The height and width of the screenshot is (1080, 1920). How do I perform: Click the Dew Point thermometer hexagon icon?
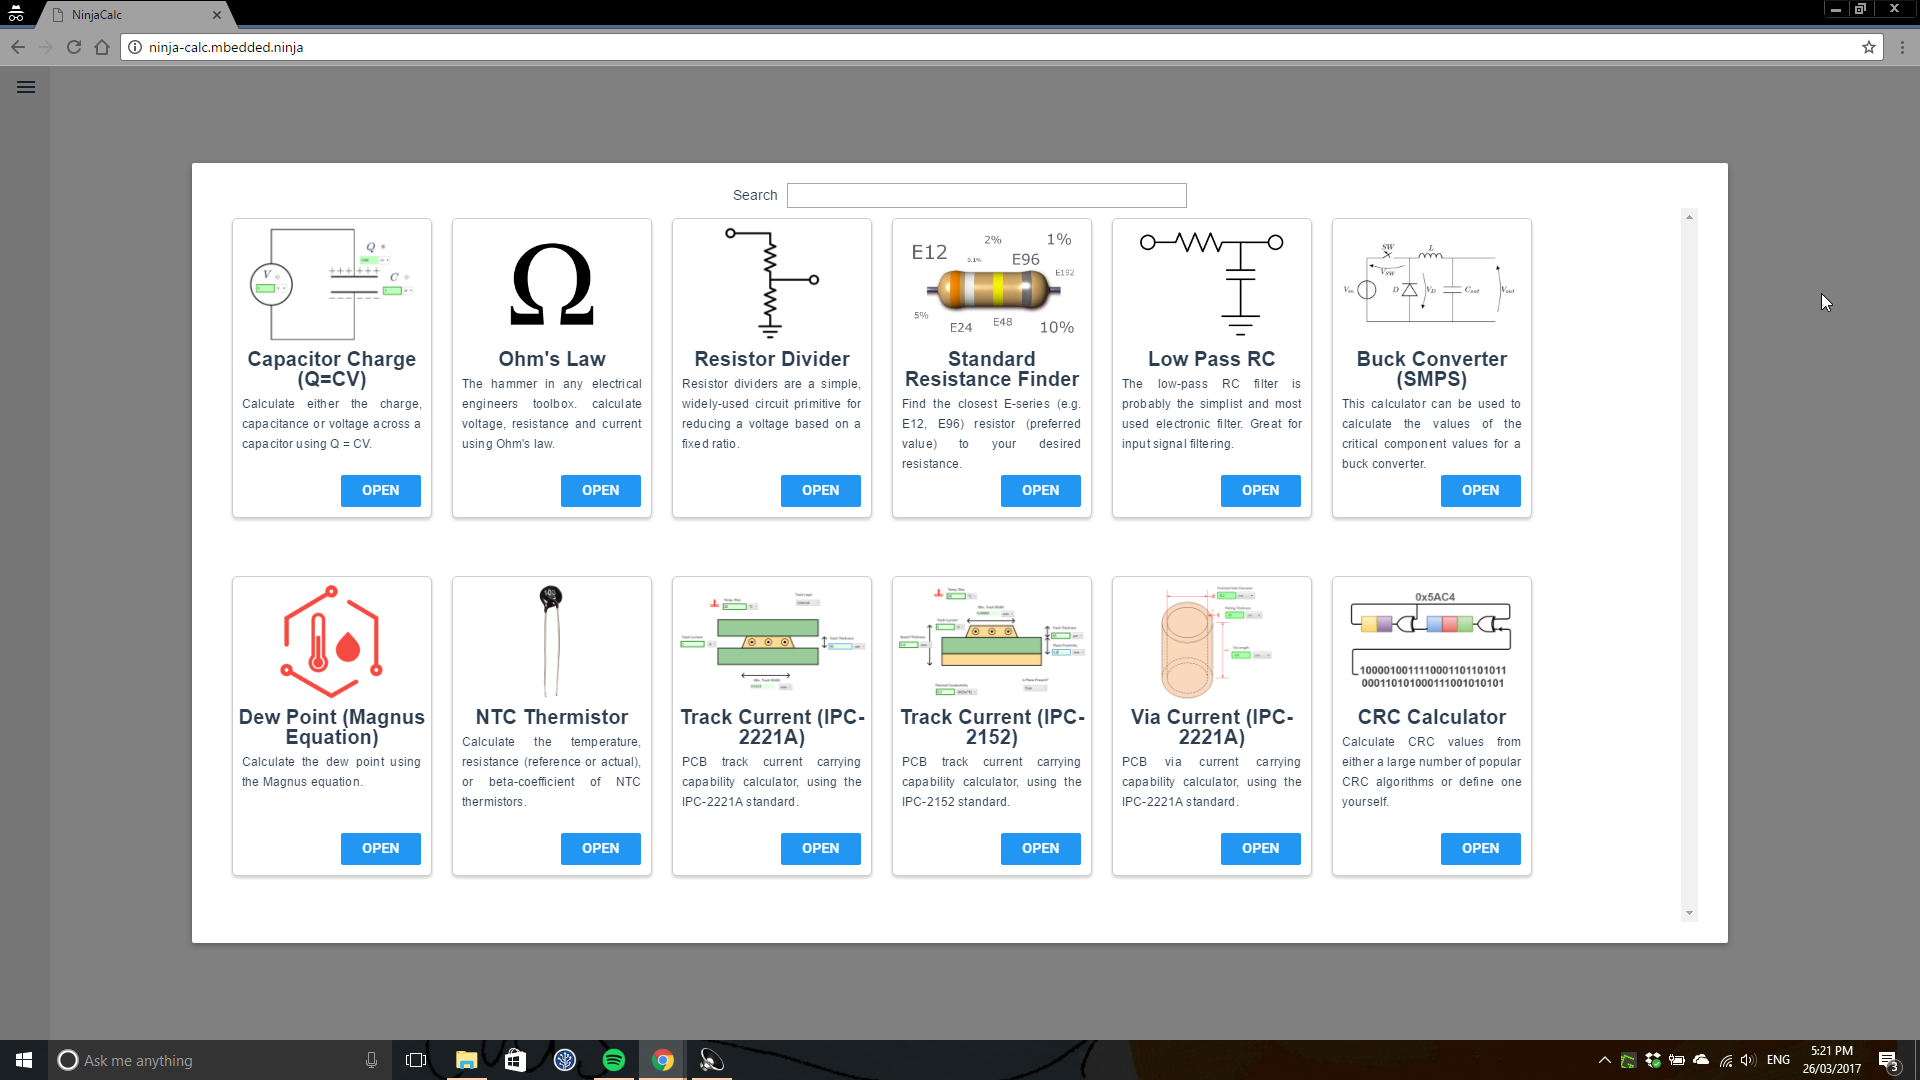(x=331, y=641)
